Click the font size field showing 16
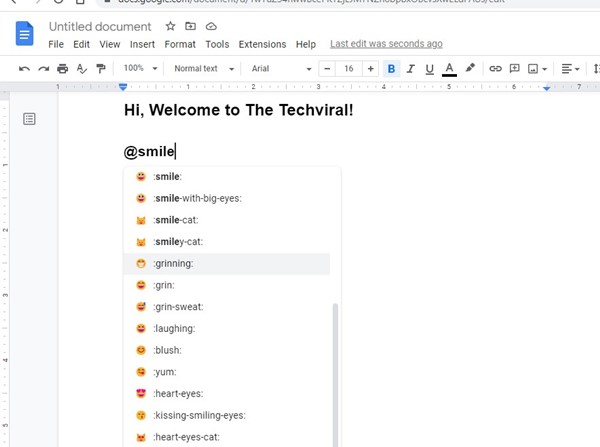Viewport: 600px width, 447px height. [349, 69]
